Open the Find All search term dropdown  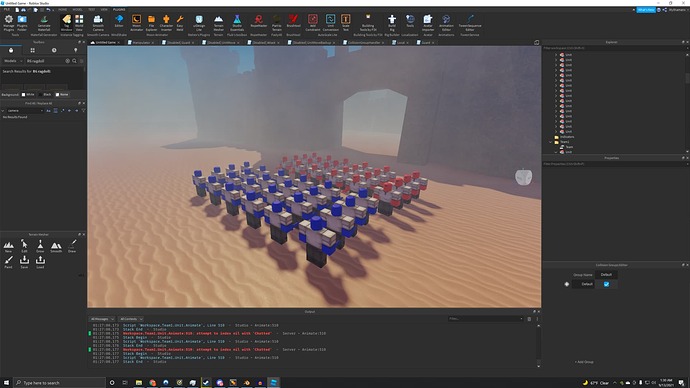[42, 111]
